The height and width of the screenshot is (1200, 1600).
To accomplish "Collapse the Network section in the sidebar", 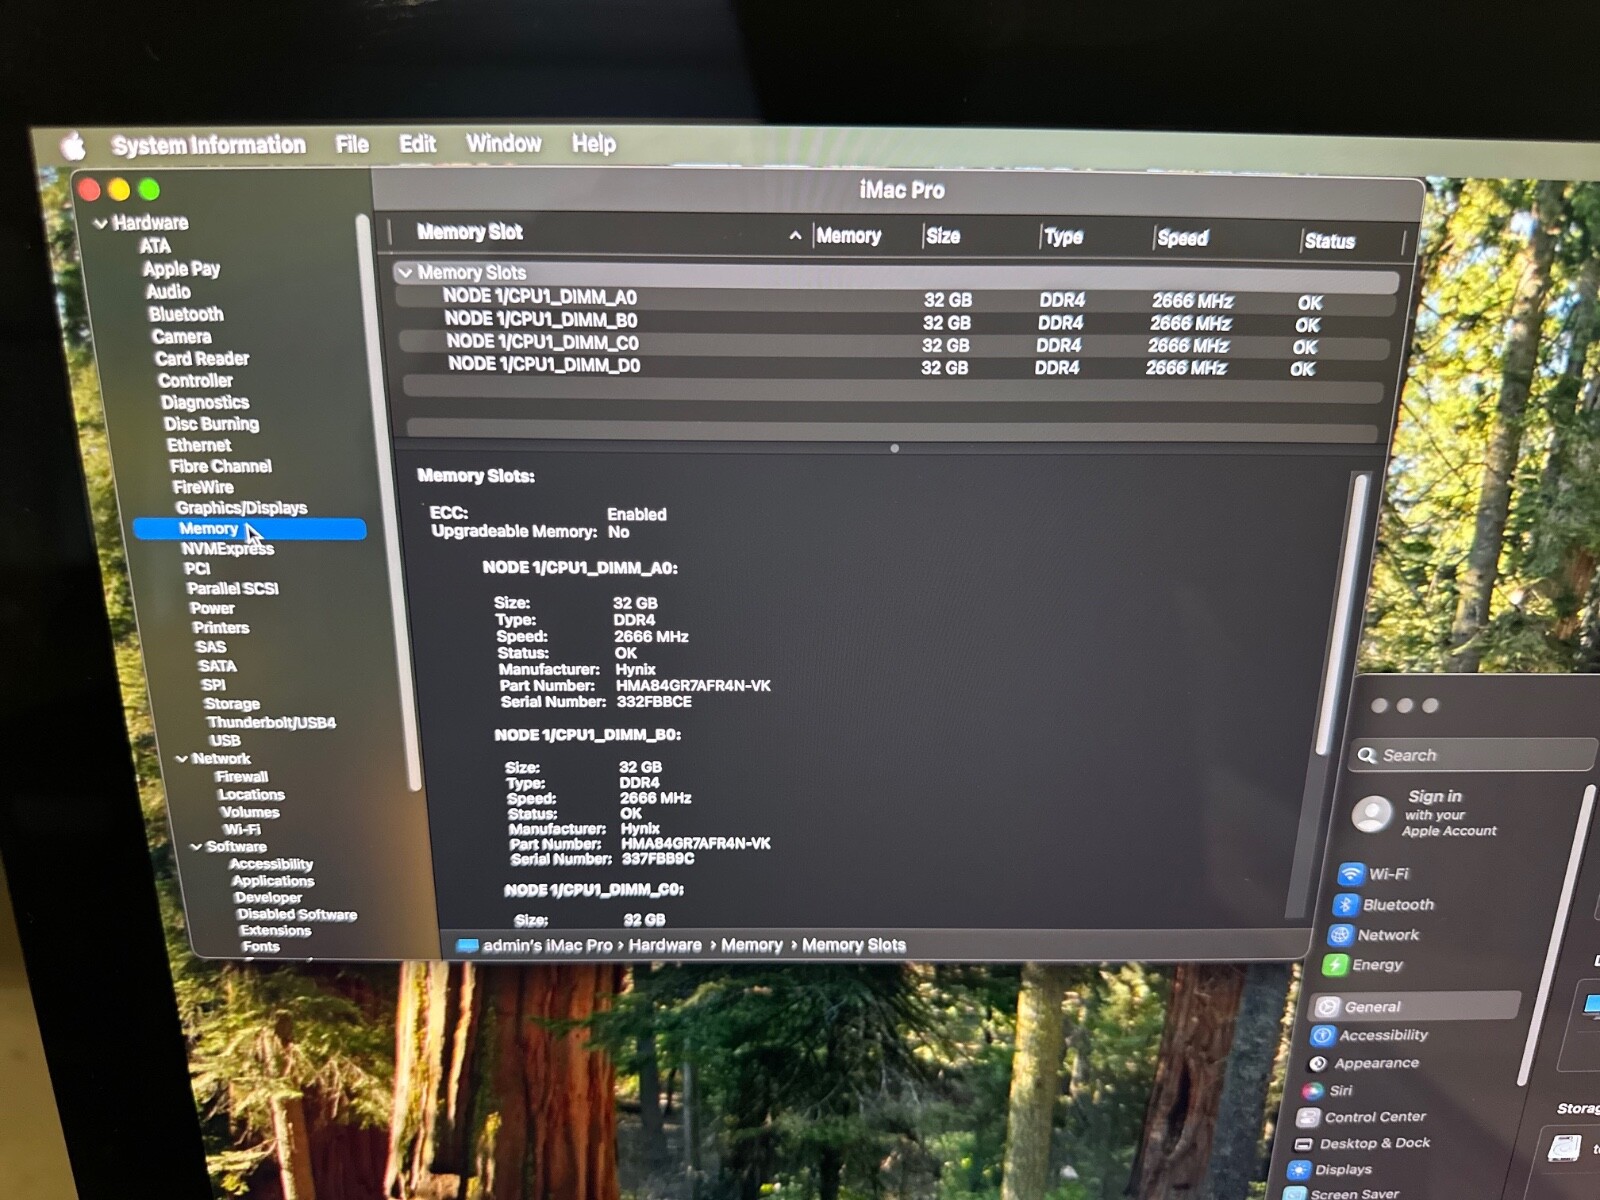I will tap(182, 759).
